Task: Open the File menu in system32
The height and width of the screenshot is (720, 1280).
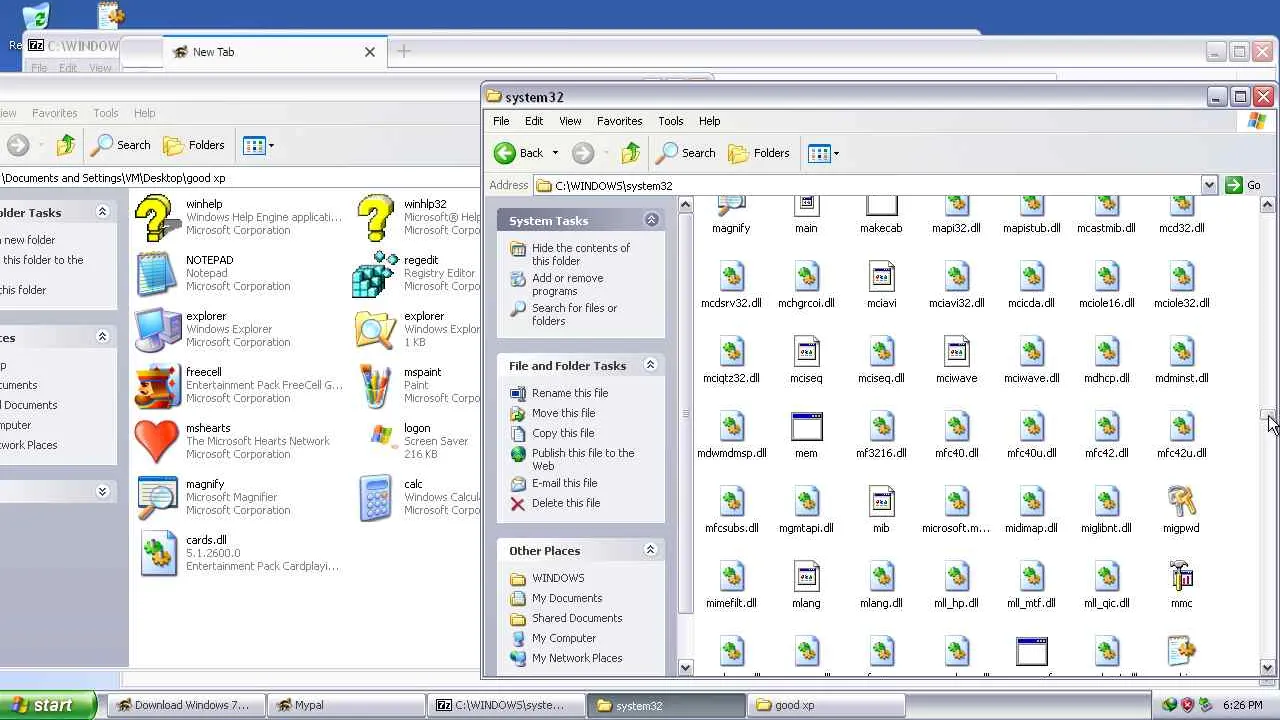Action: 501,121
